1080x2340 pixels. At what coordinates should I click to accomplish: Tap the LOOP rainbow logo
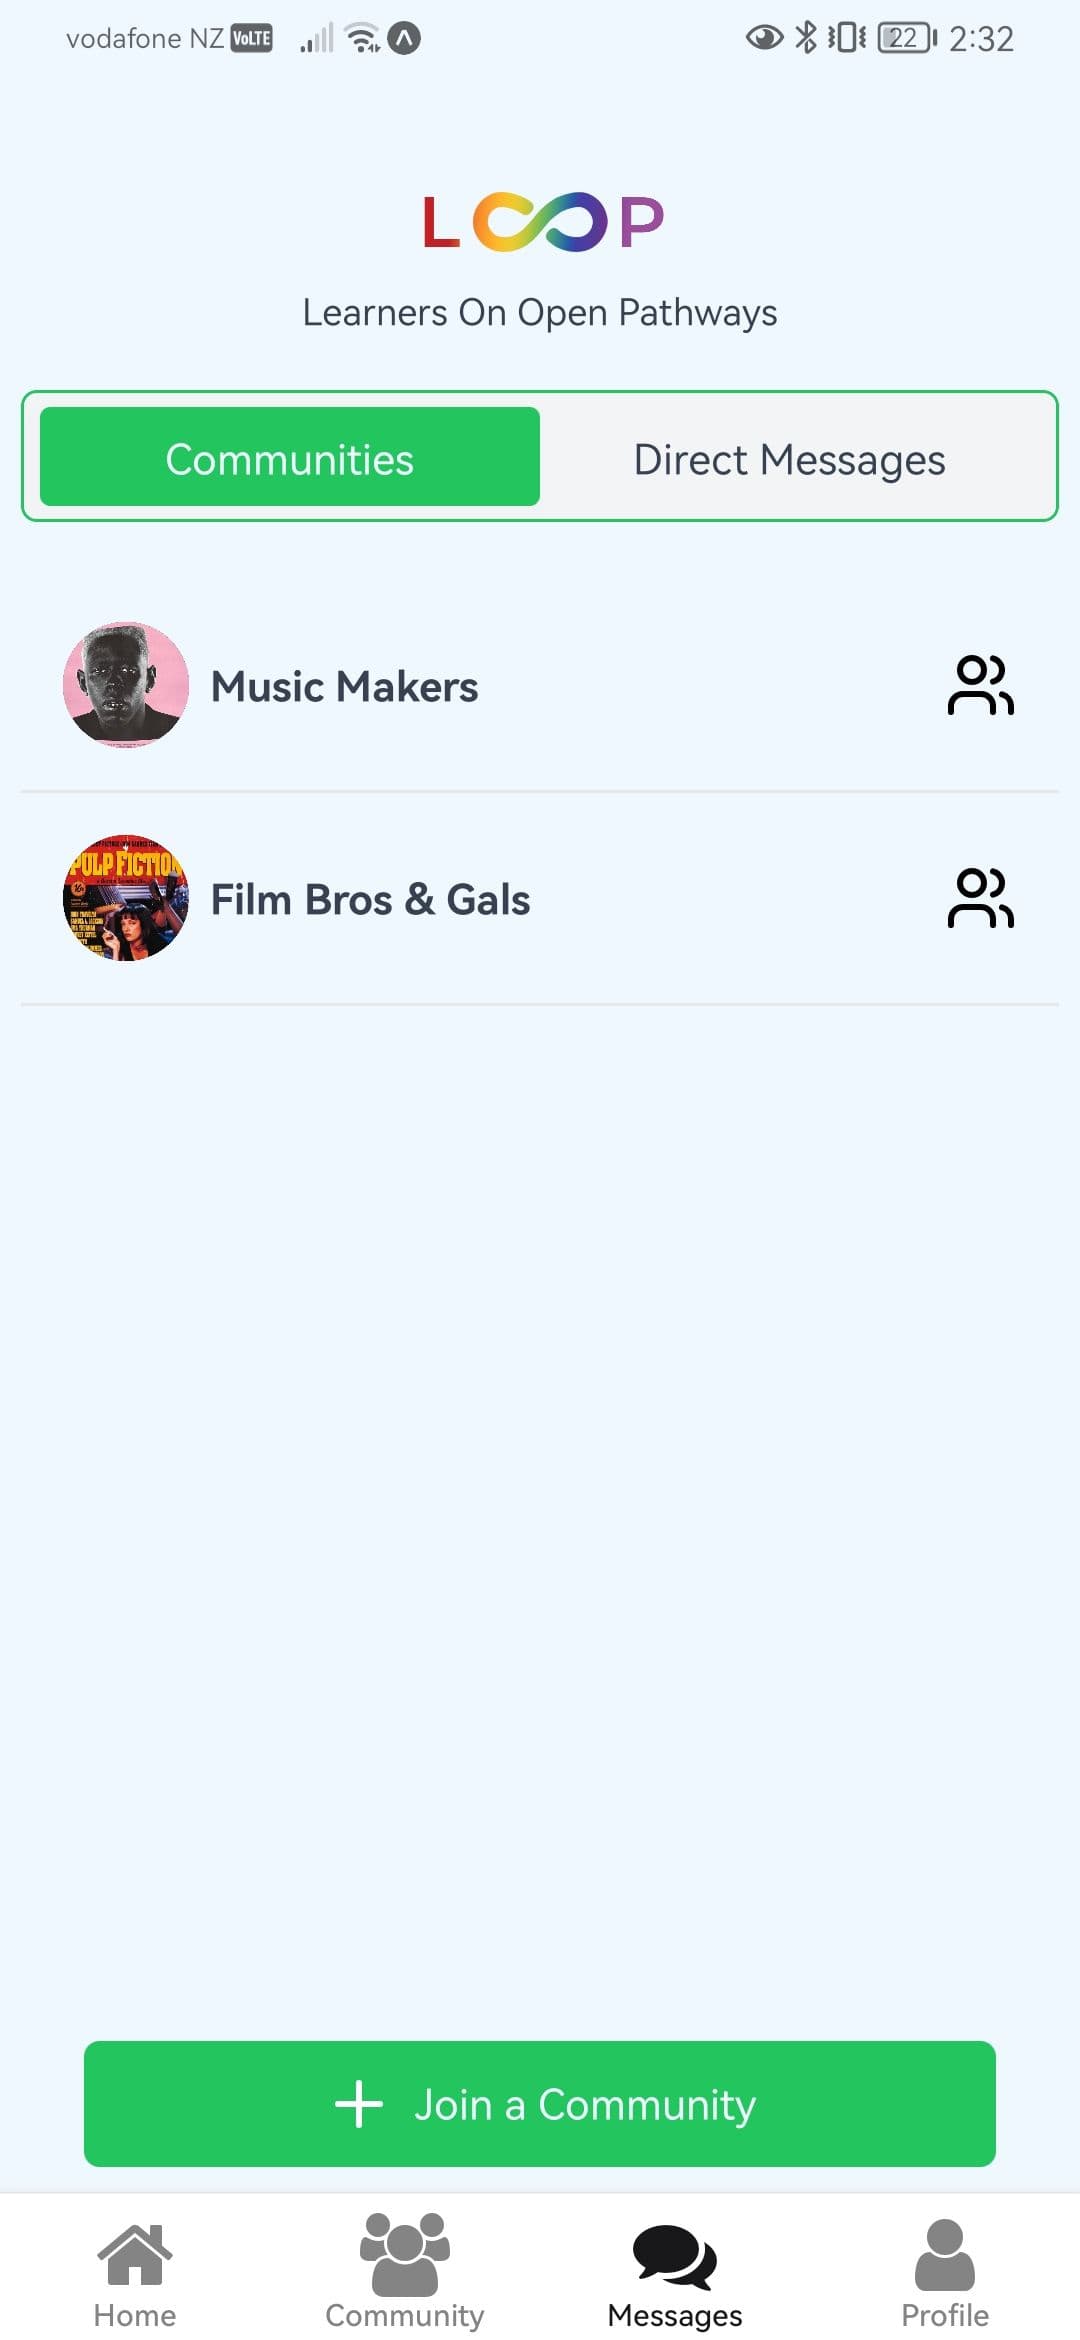pos(542,222)
